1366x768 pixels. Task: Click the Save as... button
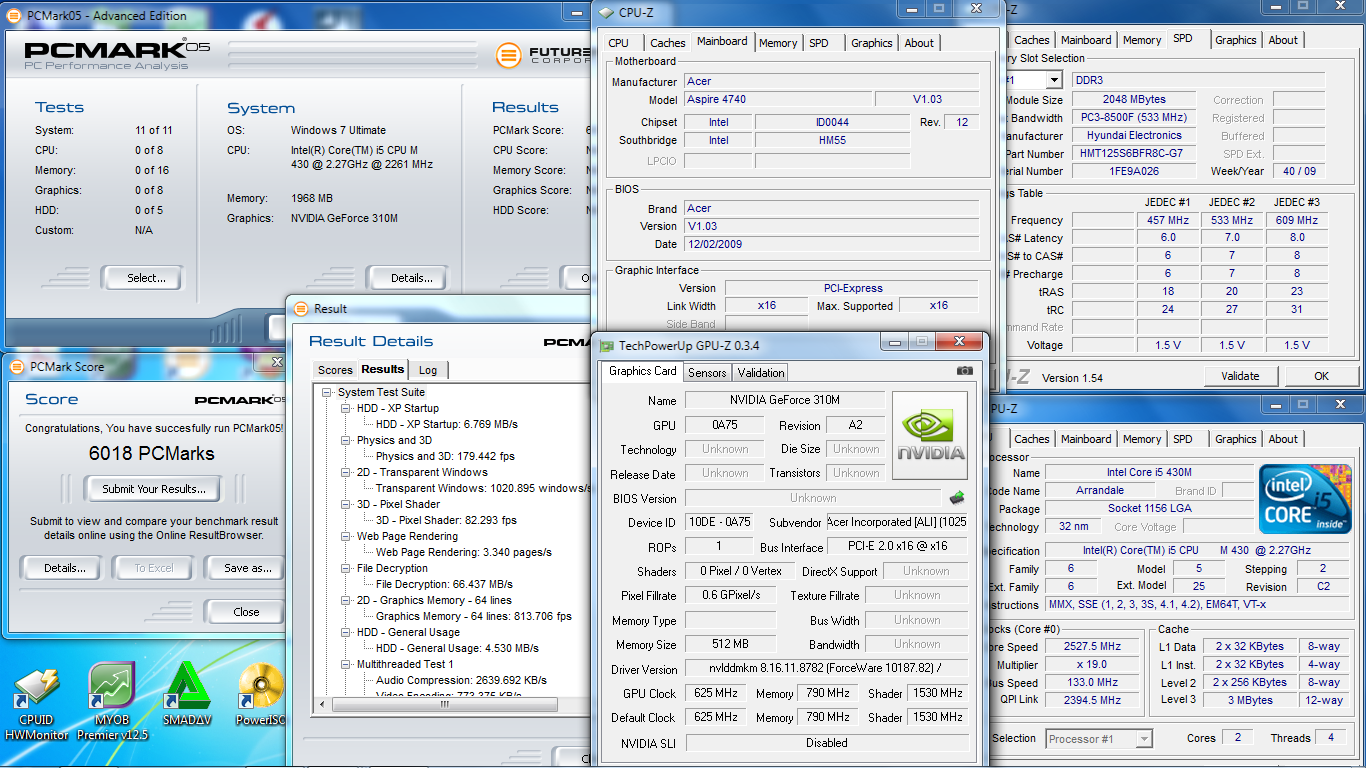coord(247,568)
